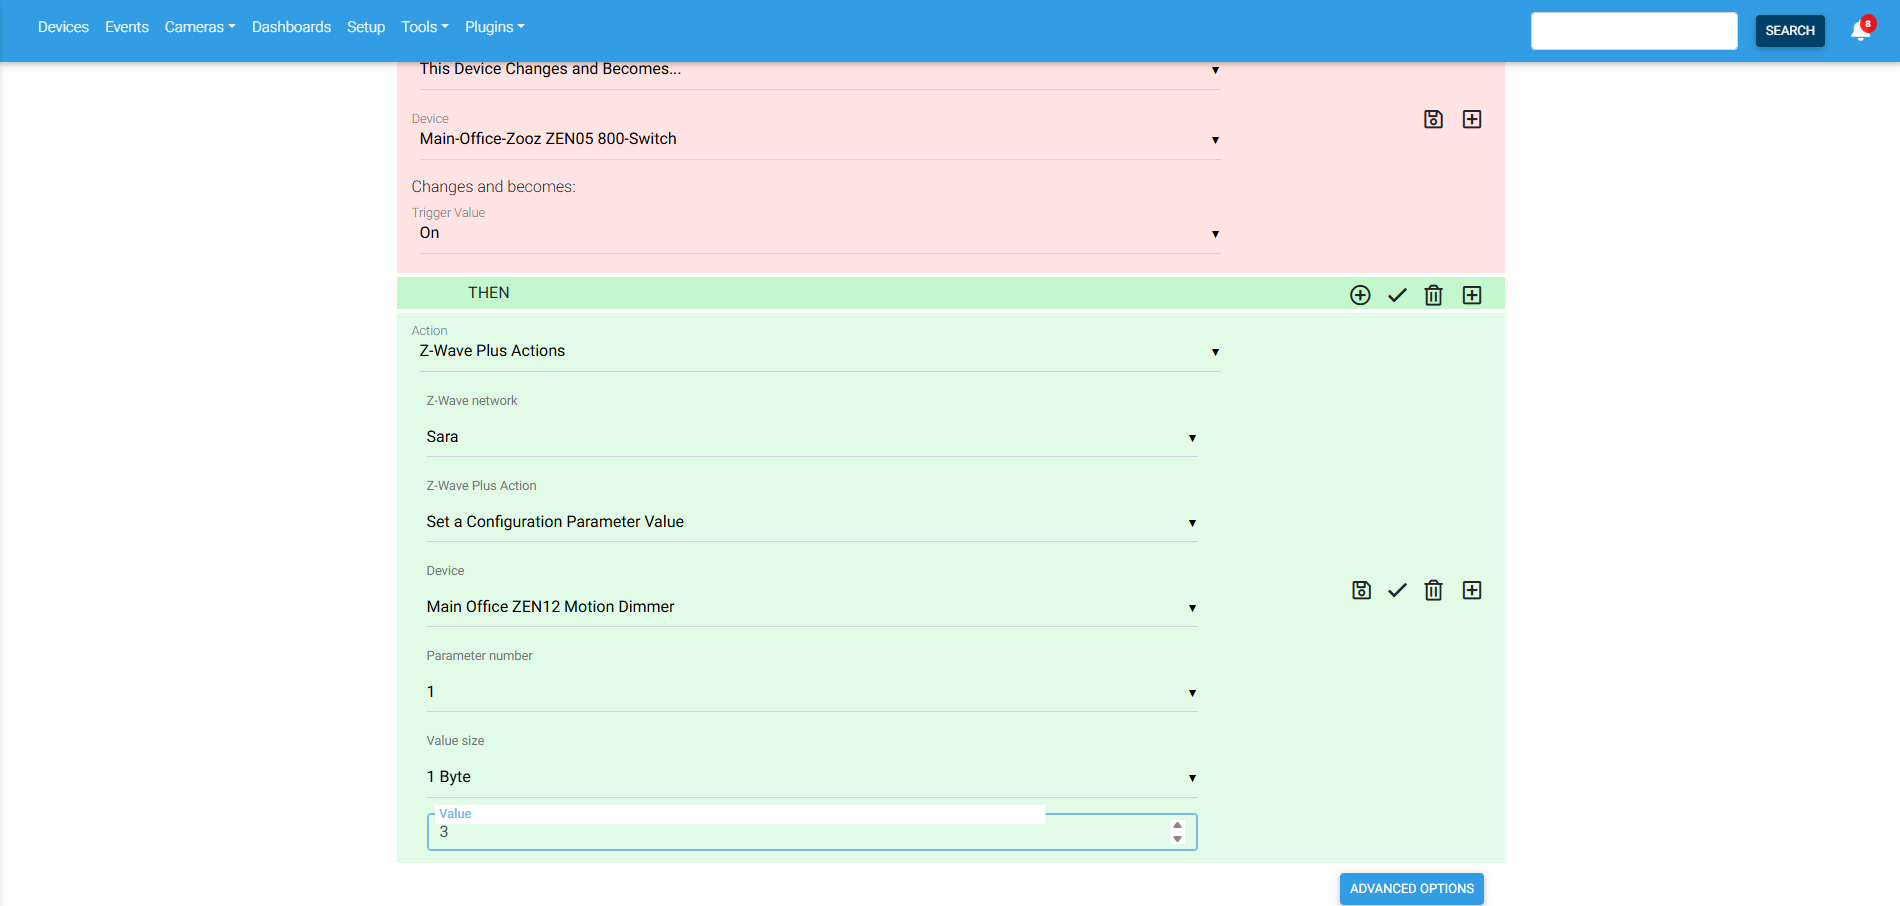This screenshot has height=906, width=1900.
Task: Click the add-box icon in the trigger section
Action: 1472,119
